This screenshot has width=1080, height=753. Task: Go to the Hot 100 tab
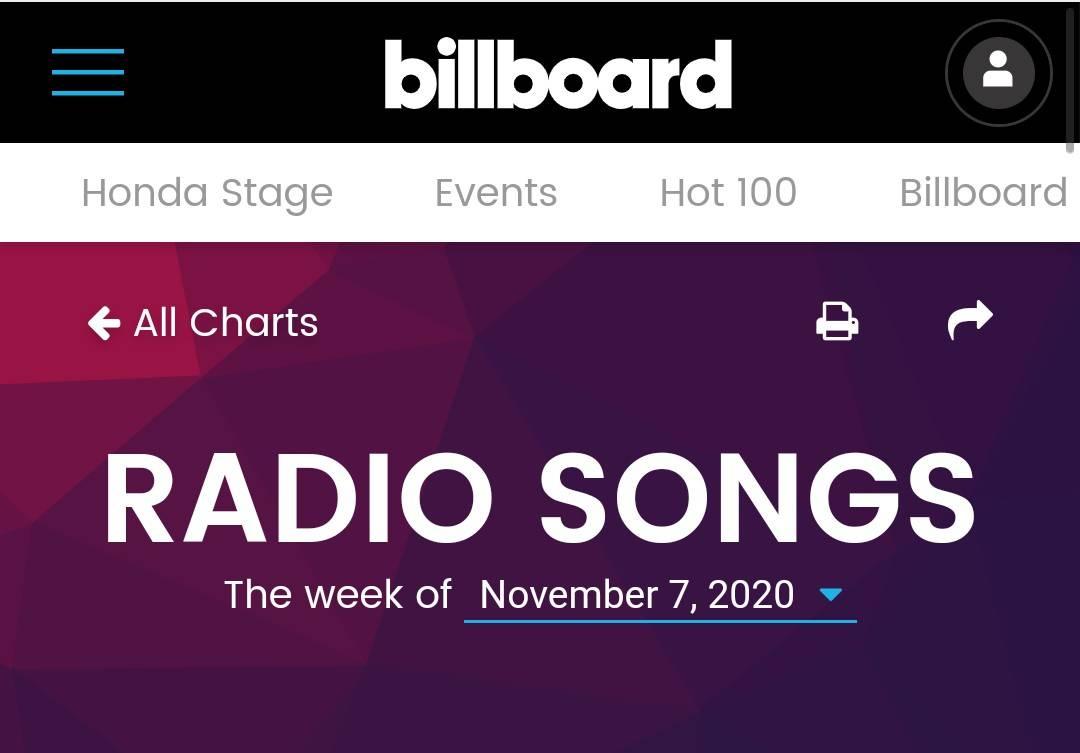point(728,192)
